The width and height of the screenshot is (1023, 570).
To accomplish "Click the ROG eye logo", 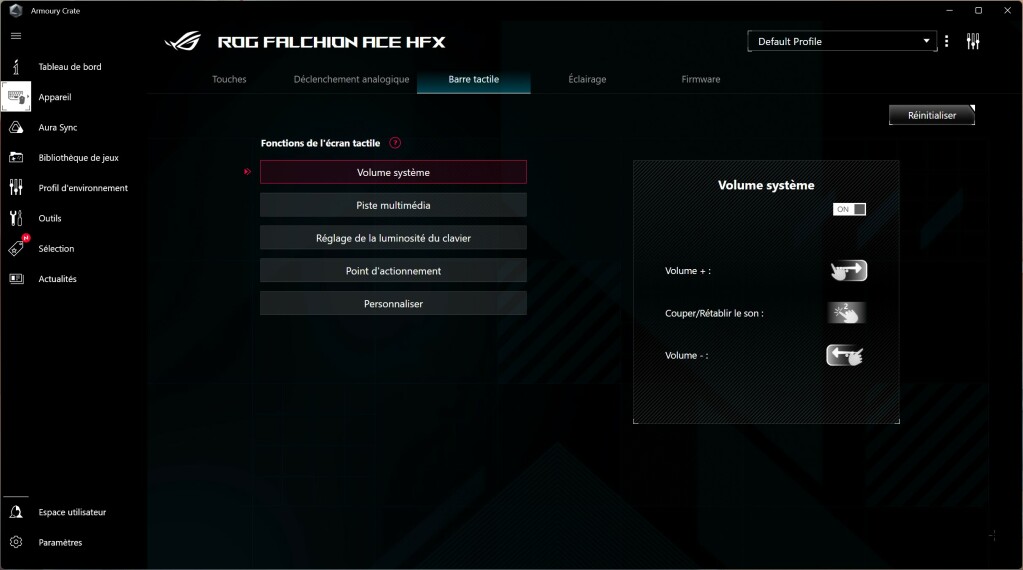I will [183, 42].
